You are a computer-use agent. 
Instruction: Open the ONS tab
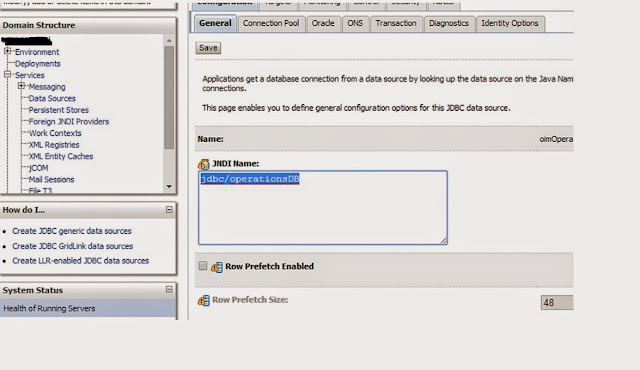point(355,23)
